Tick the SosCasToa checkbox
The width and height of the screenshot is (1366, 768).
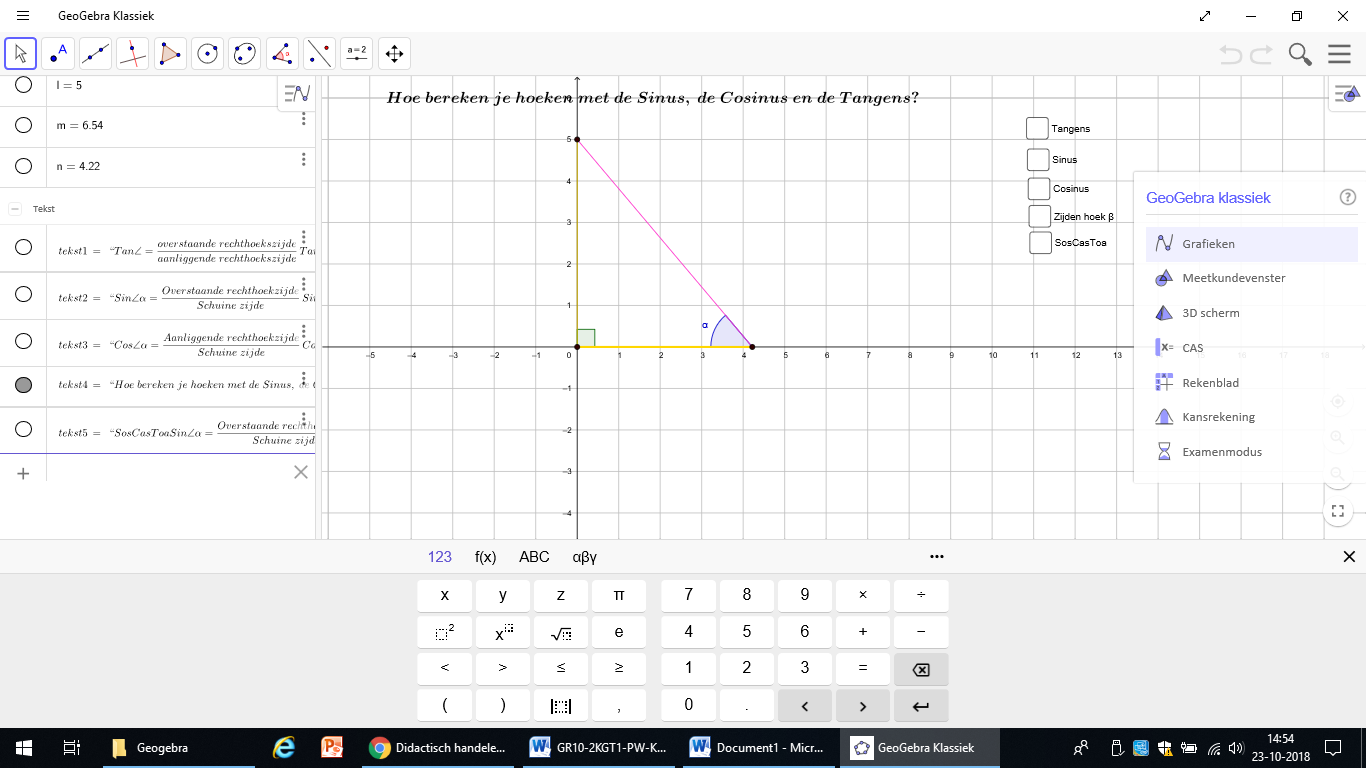point(1040,243)
